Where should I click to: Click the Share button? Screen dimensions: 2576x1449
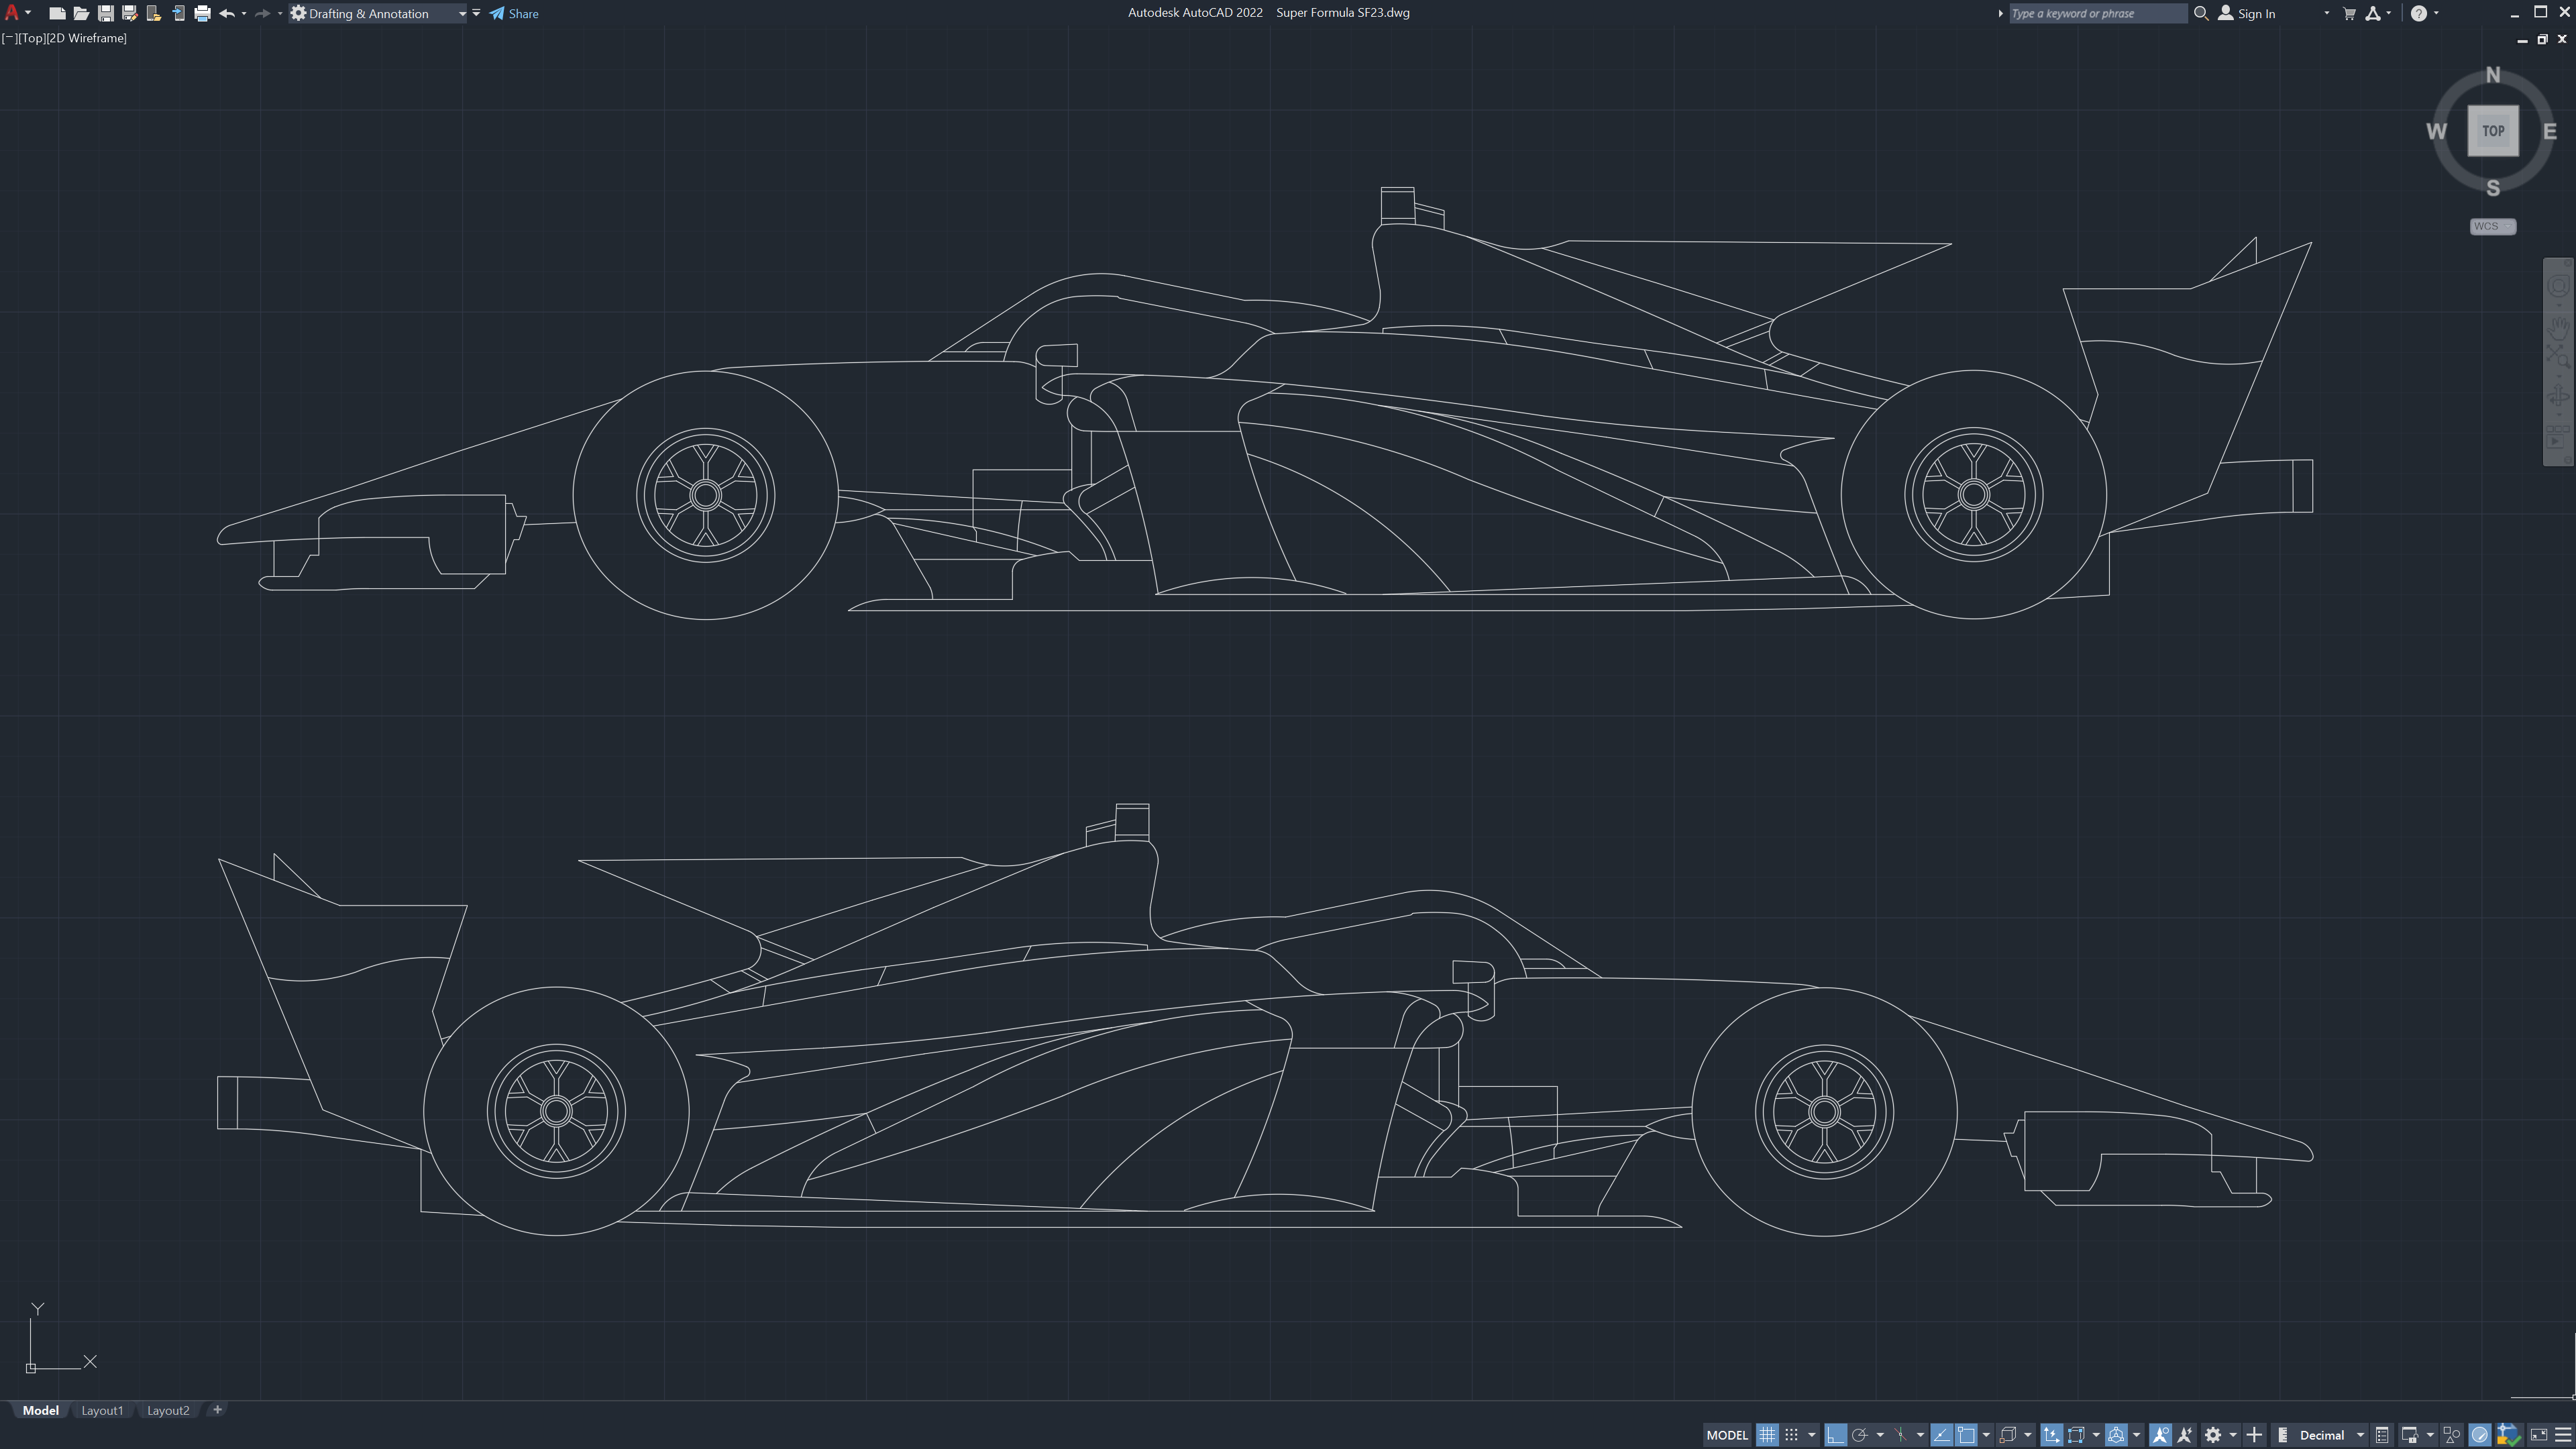[514, 13]
